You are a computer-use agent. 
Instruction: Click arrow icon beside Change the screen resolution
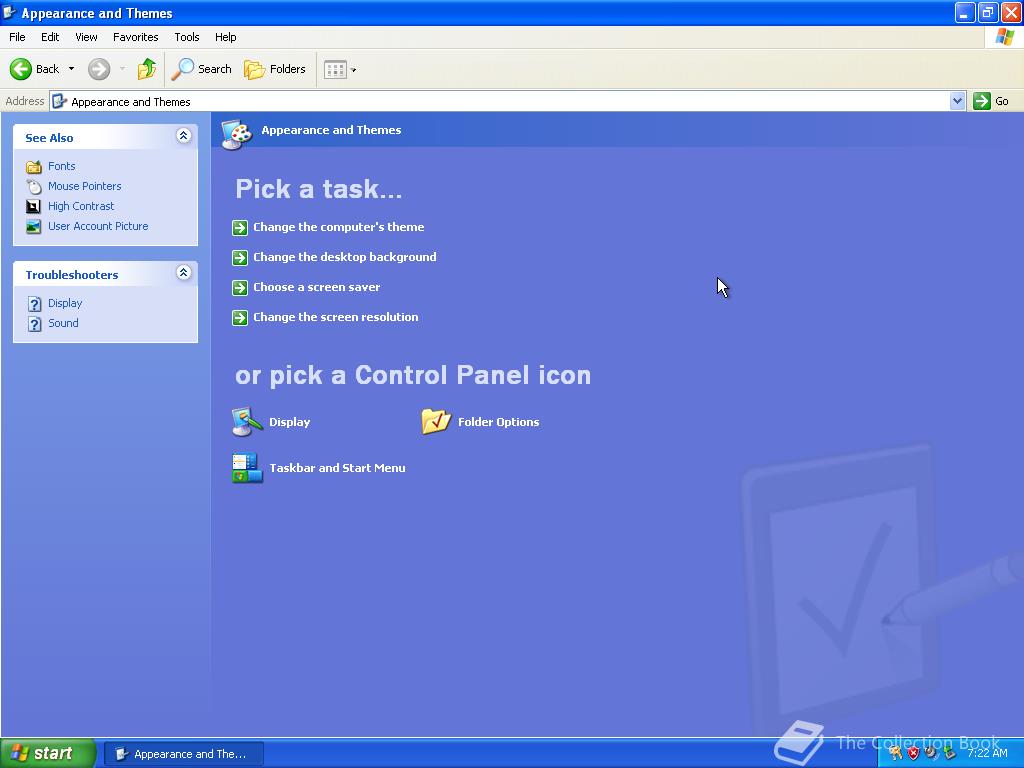click(x=240, y=317)
